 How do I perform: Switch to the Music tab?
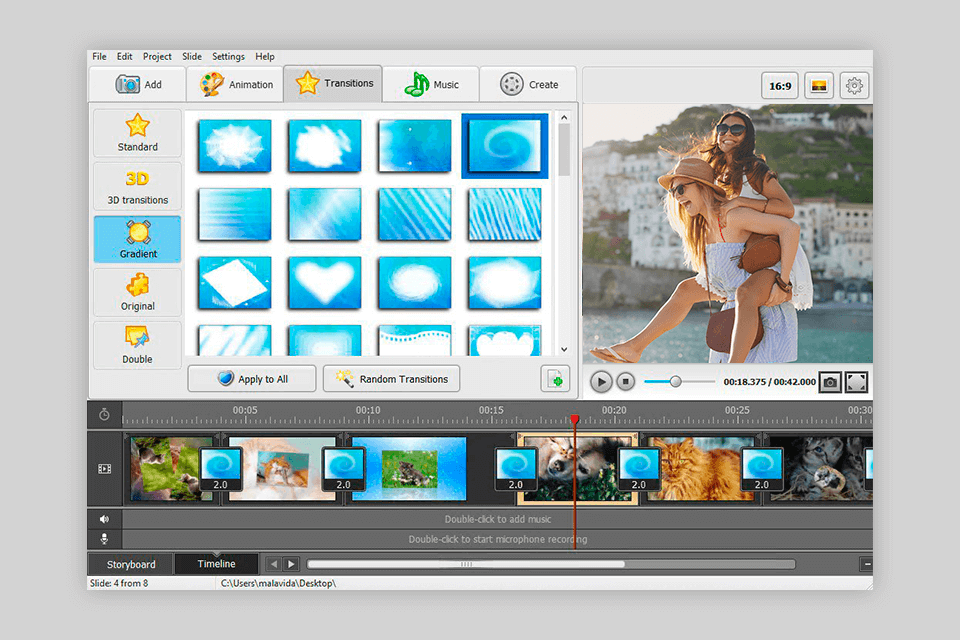(431, 85)
